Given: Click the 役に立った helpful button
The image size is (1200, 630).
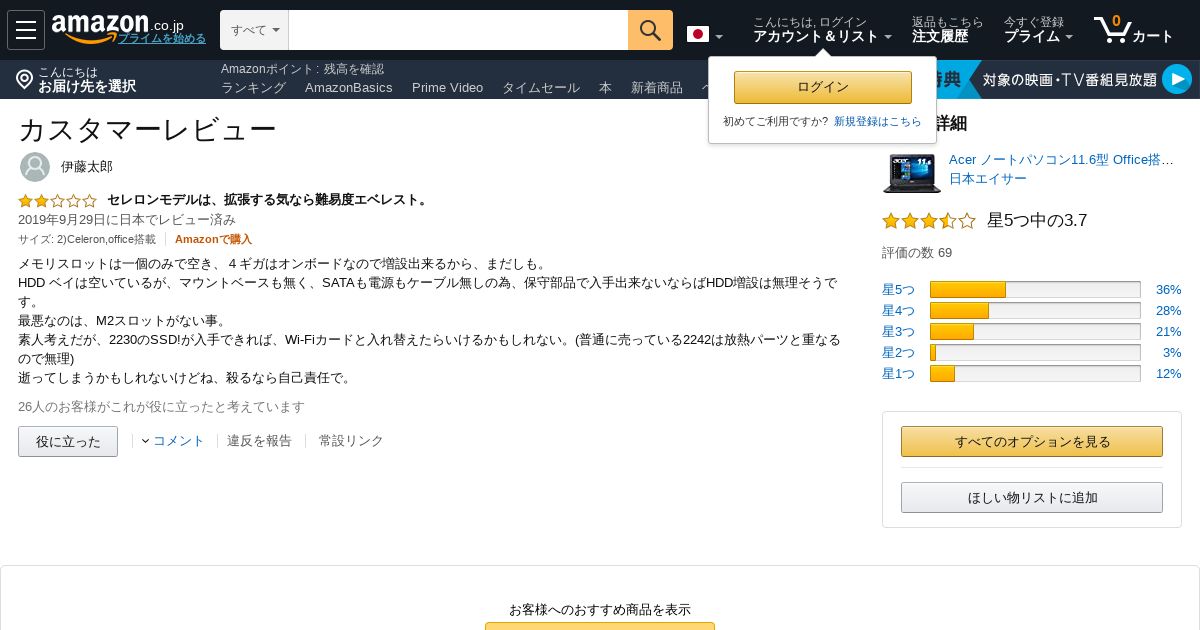Looking at the screenshot, I should pos(68,441).
